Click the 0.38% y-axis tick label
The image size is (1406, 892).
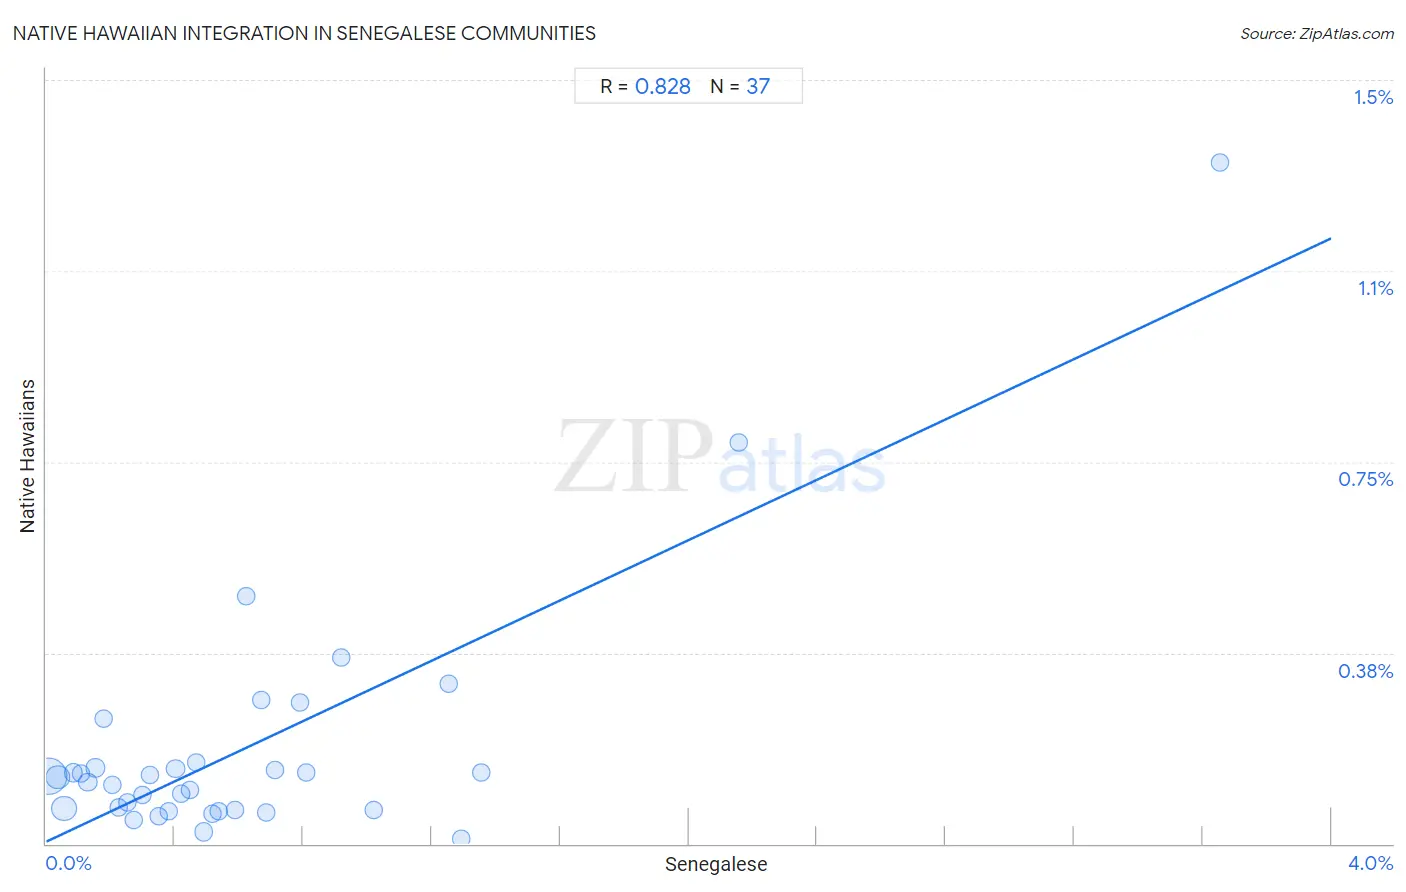tap(1365, 671)
